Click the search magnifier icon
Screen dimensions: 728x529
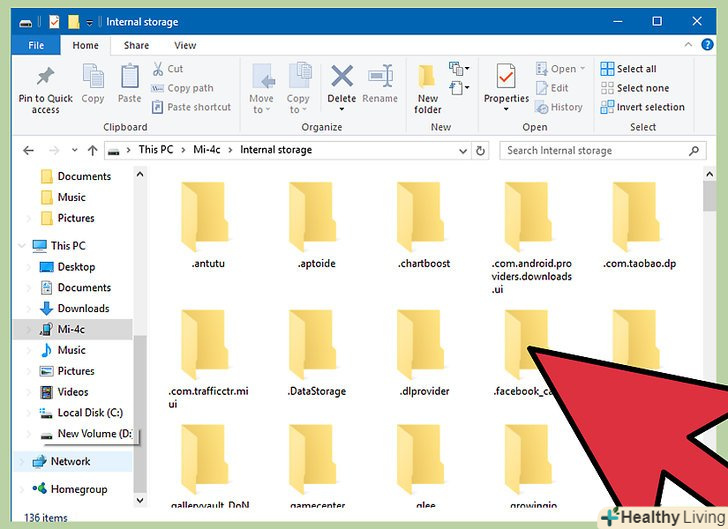pos(694,150)
